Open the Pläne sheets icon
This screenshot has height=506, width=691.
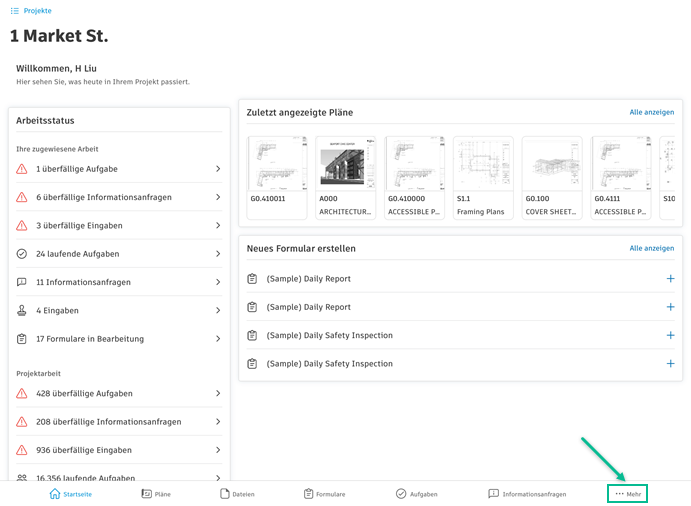tap(146, 494)
